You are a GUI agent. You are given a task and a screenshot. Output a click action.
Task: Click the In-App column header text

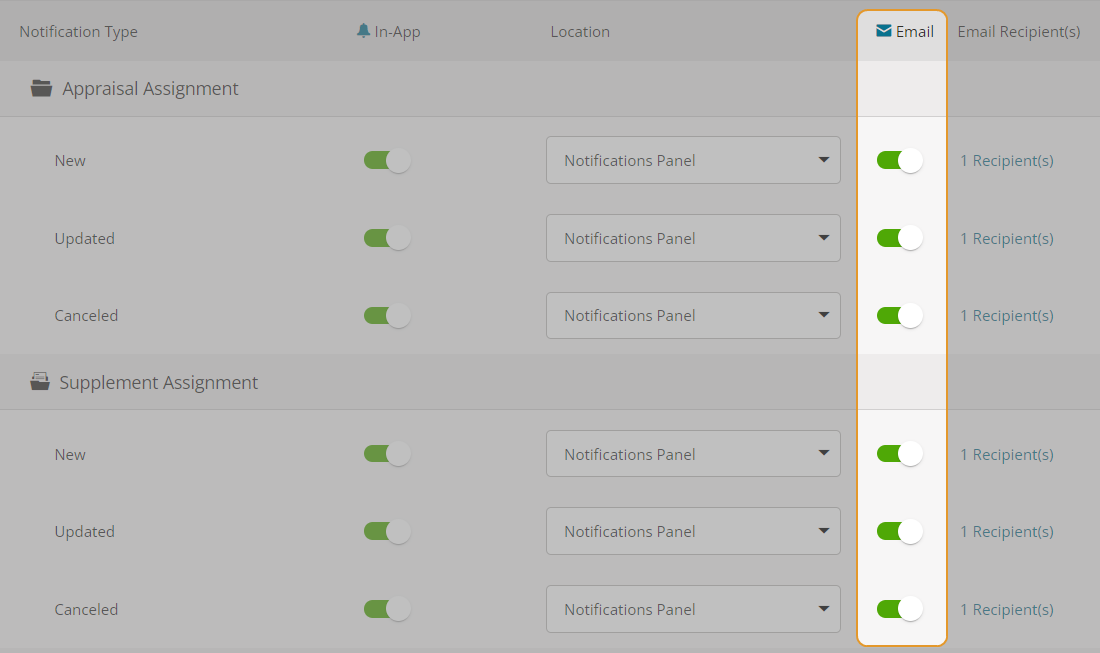point(397,32)
